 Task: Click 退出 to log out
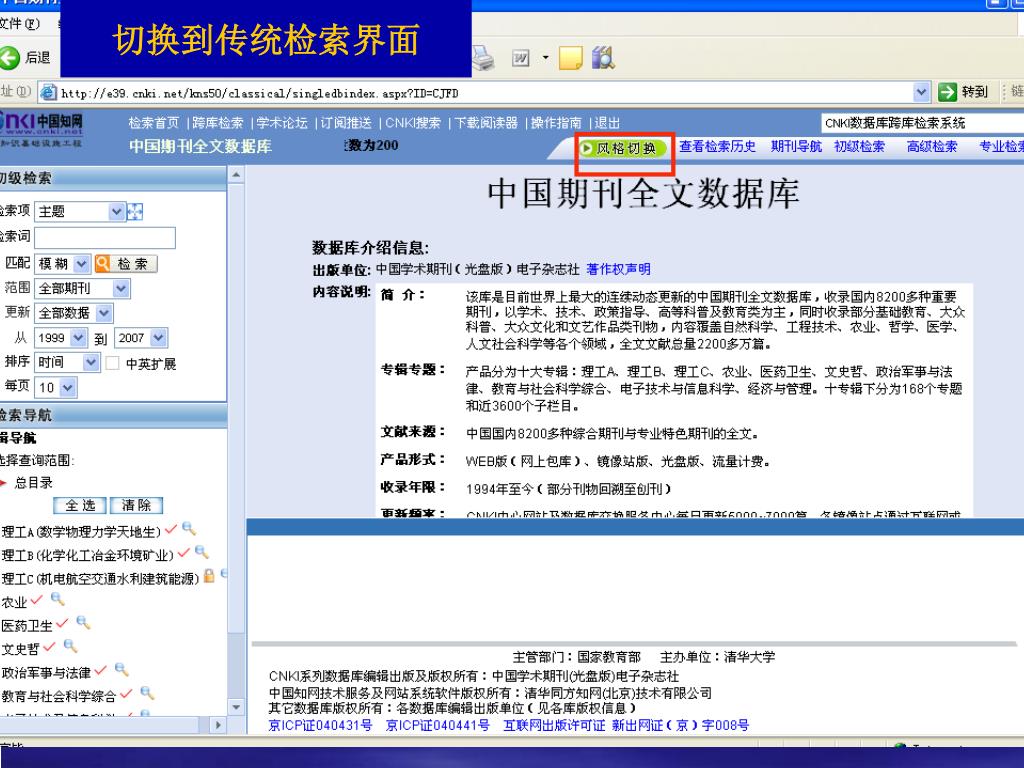(607, 123)
